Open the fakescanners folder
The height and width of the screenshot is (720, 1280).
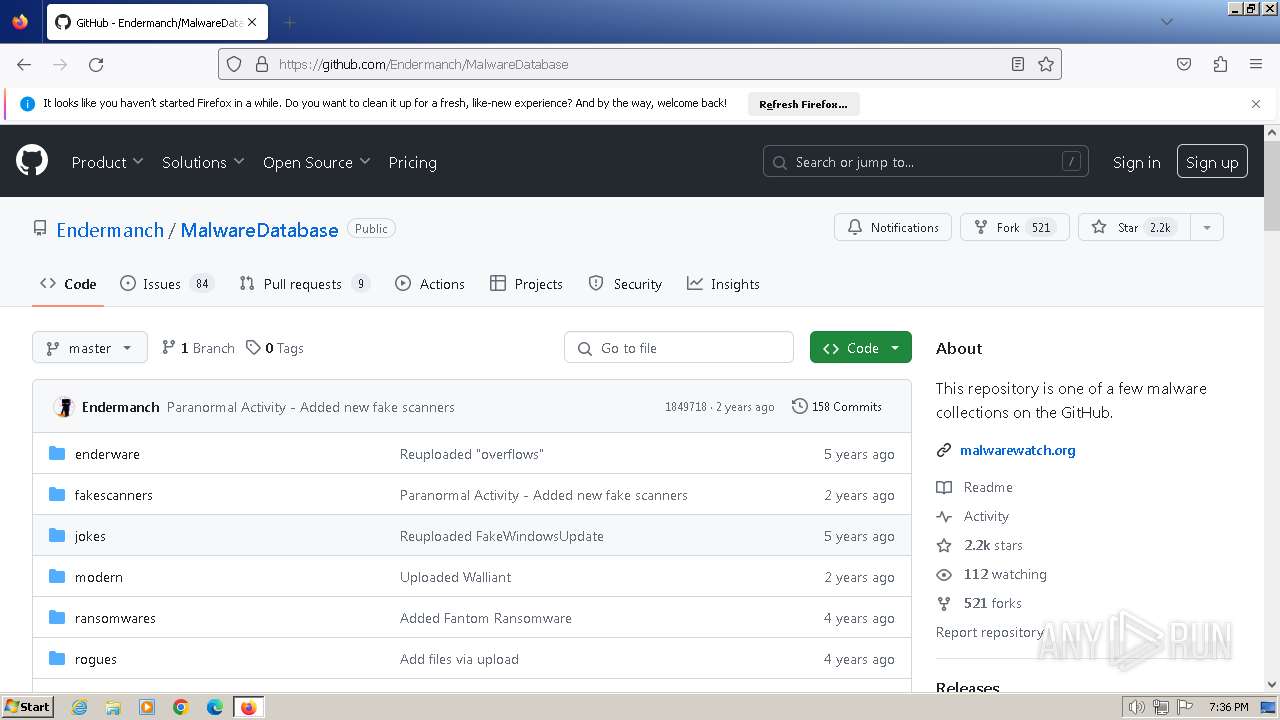pos(114,495)
